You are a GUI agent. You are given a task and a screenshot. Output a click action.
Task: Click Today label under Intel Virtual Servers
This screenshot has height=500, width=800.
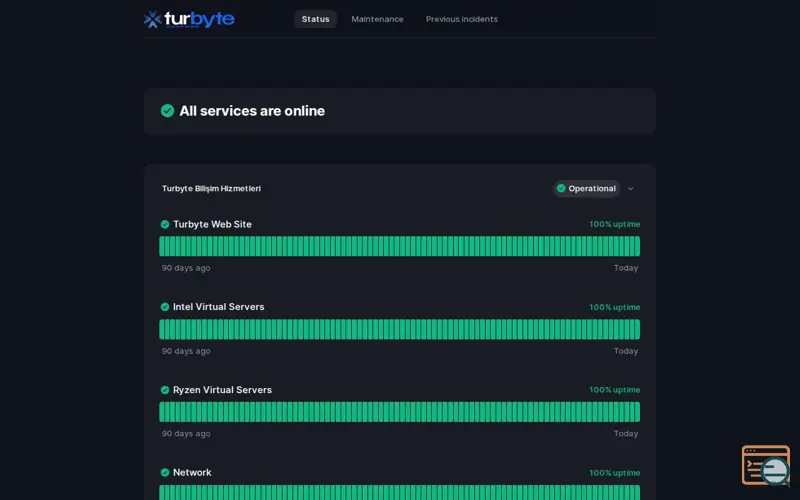coord(626,351)
